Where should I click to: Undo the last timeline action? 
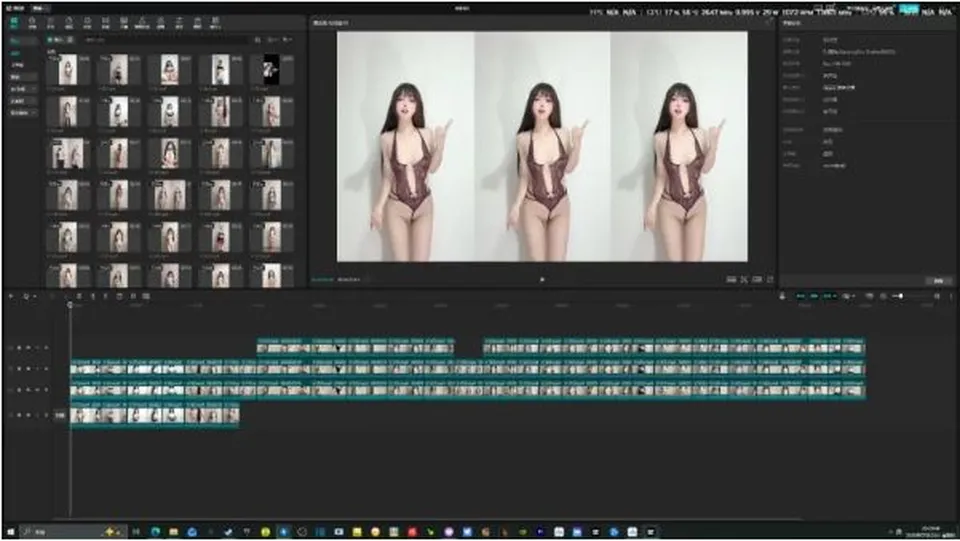click(51, 296)
